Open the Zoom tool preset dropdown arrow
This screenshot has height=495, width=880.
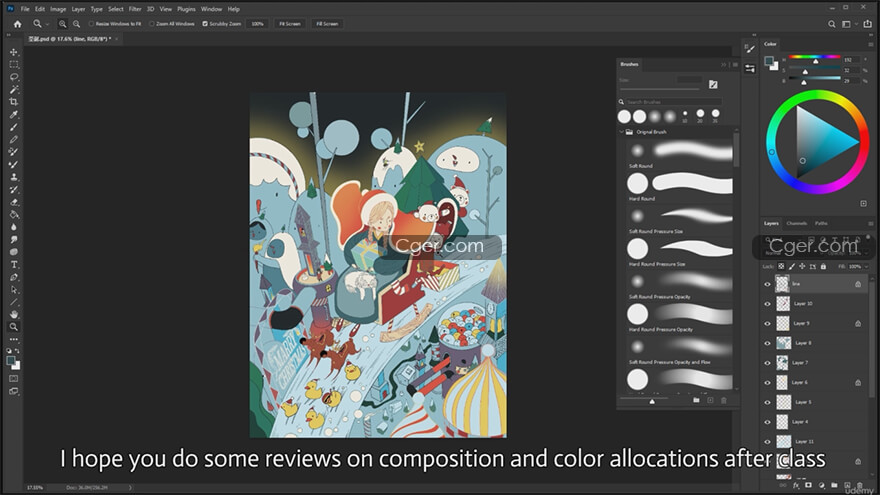point(47,24)
